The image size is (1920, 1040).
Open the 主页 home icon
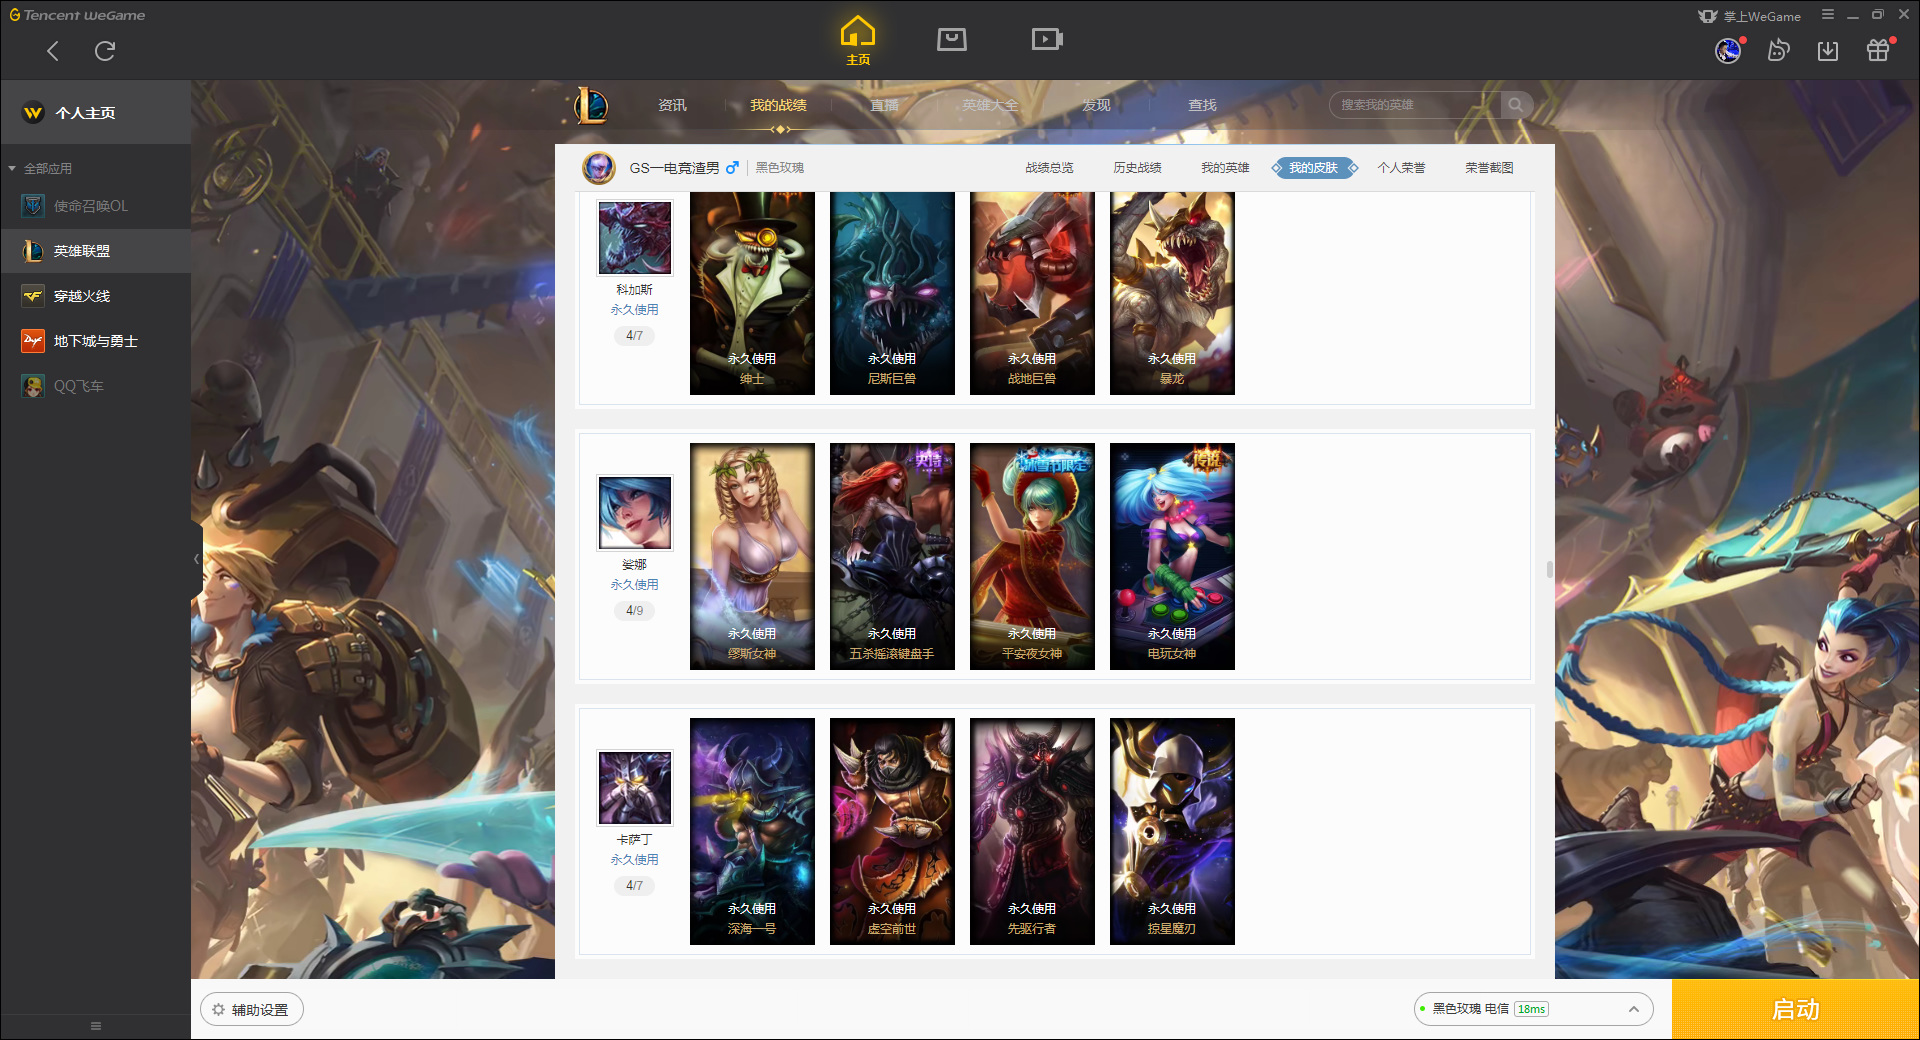click(x=858, y=41)
